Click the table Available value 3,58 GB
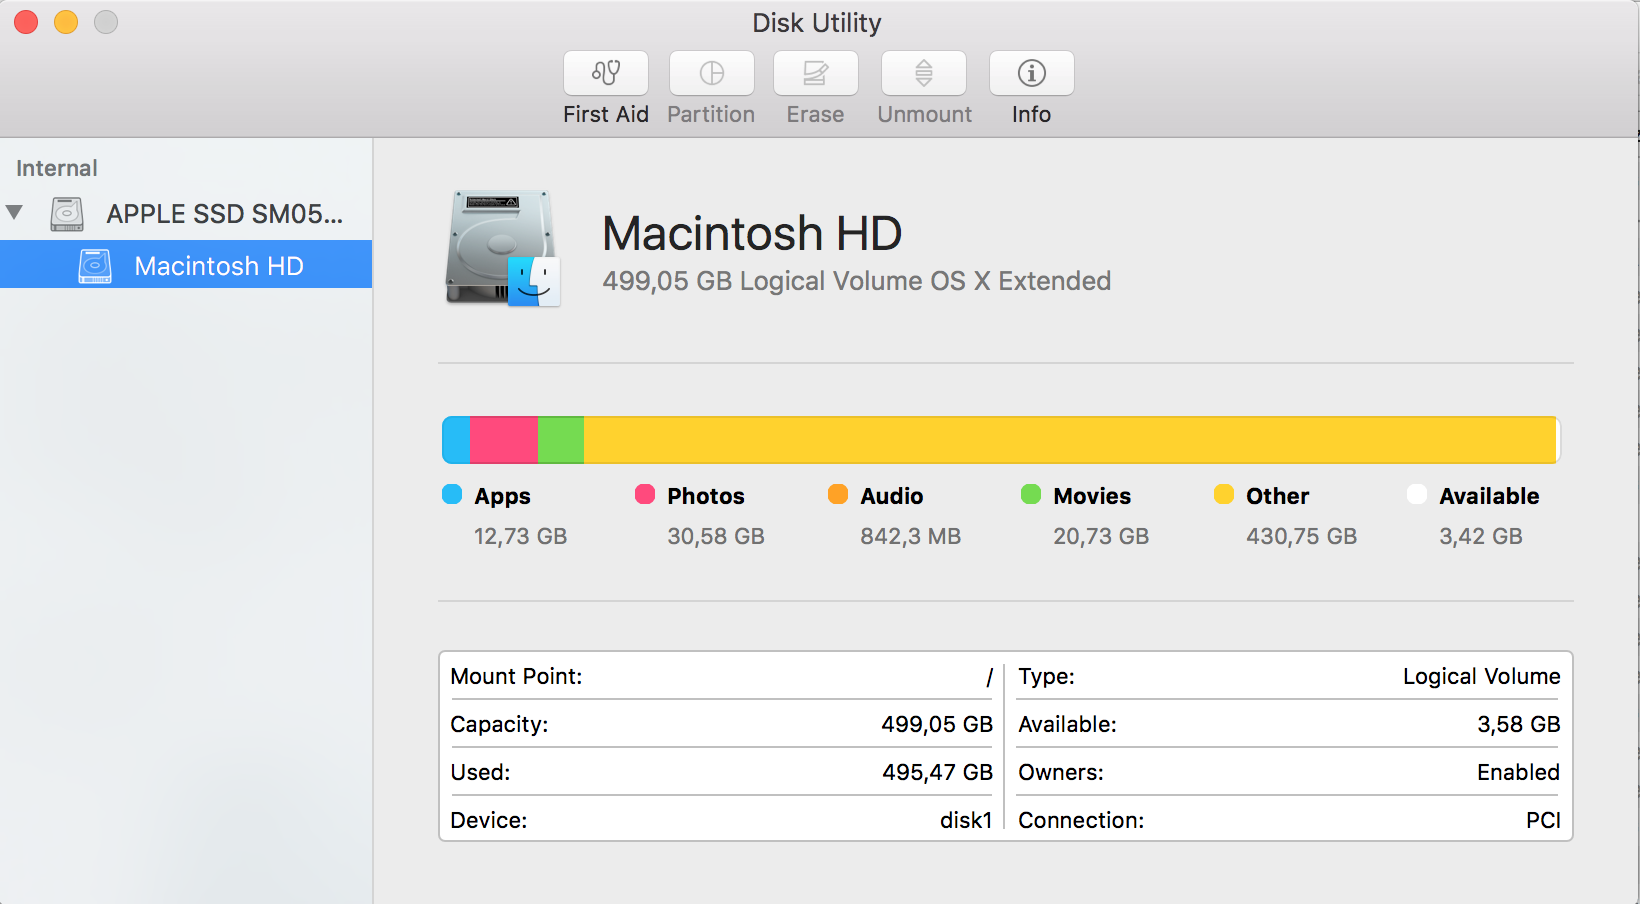This screenshot has height=904, width=1640. [1518, 724]
